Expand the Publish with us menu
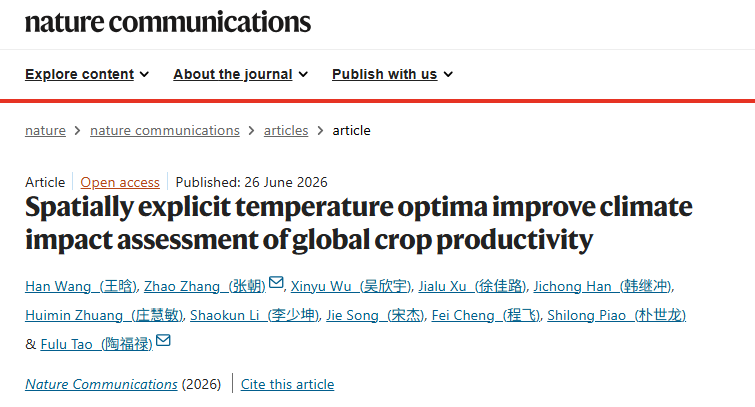Image resolution: width=755 pixels, height=407 pixels. pos(392,74)
